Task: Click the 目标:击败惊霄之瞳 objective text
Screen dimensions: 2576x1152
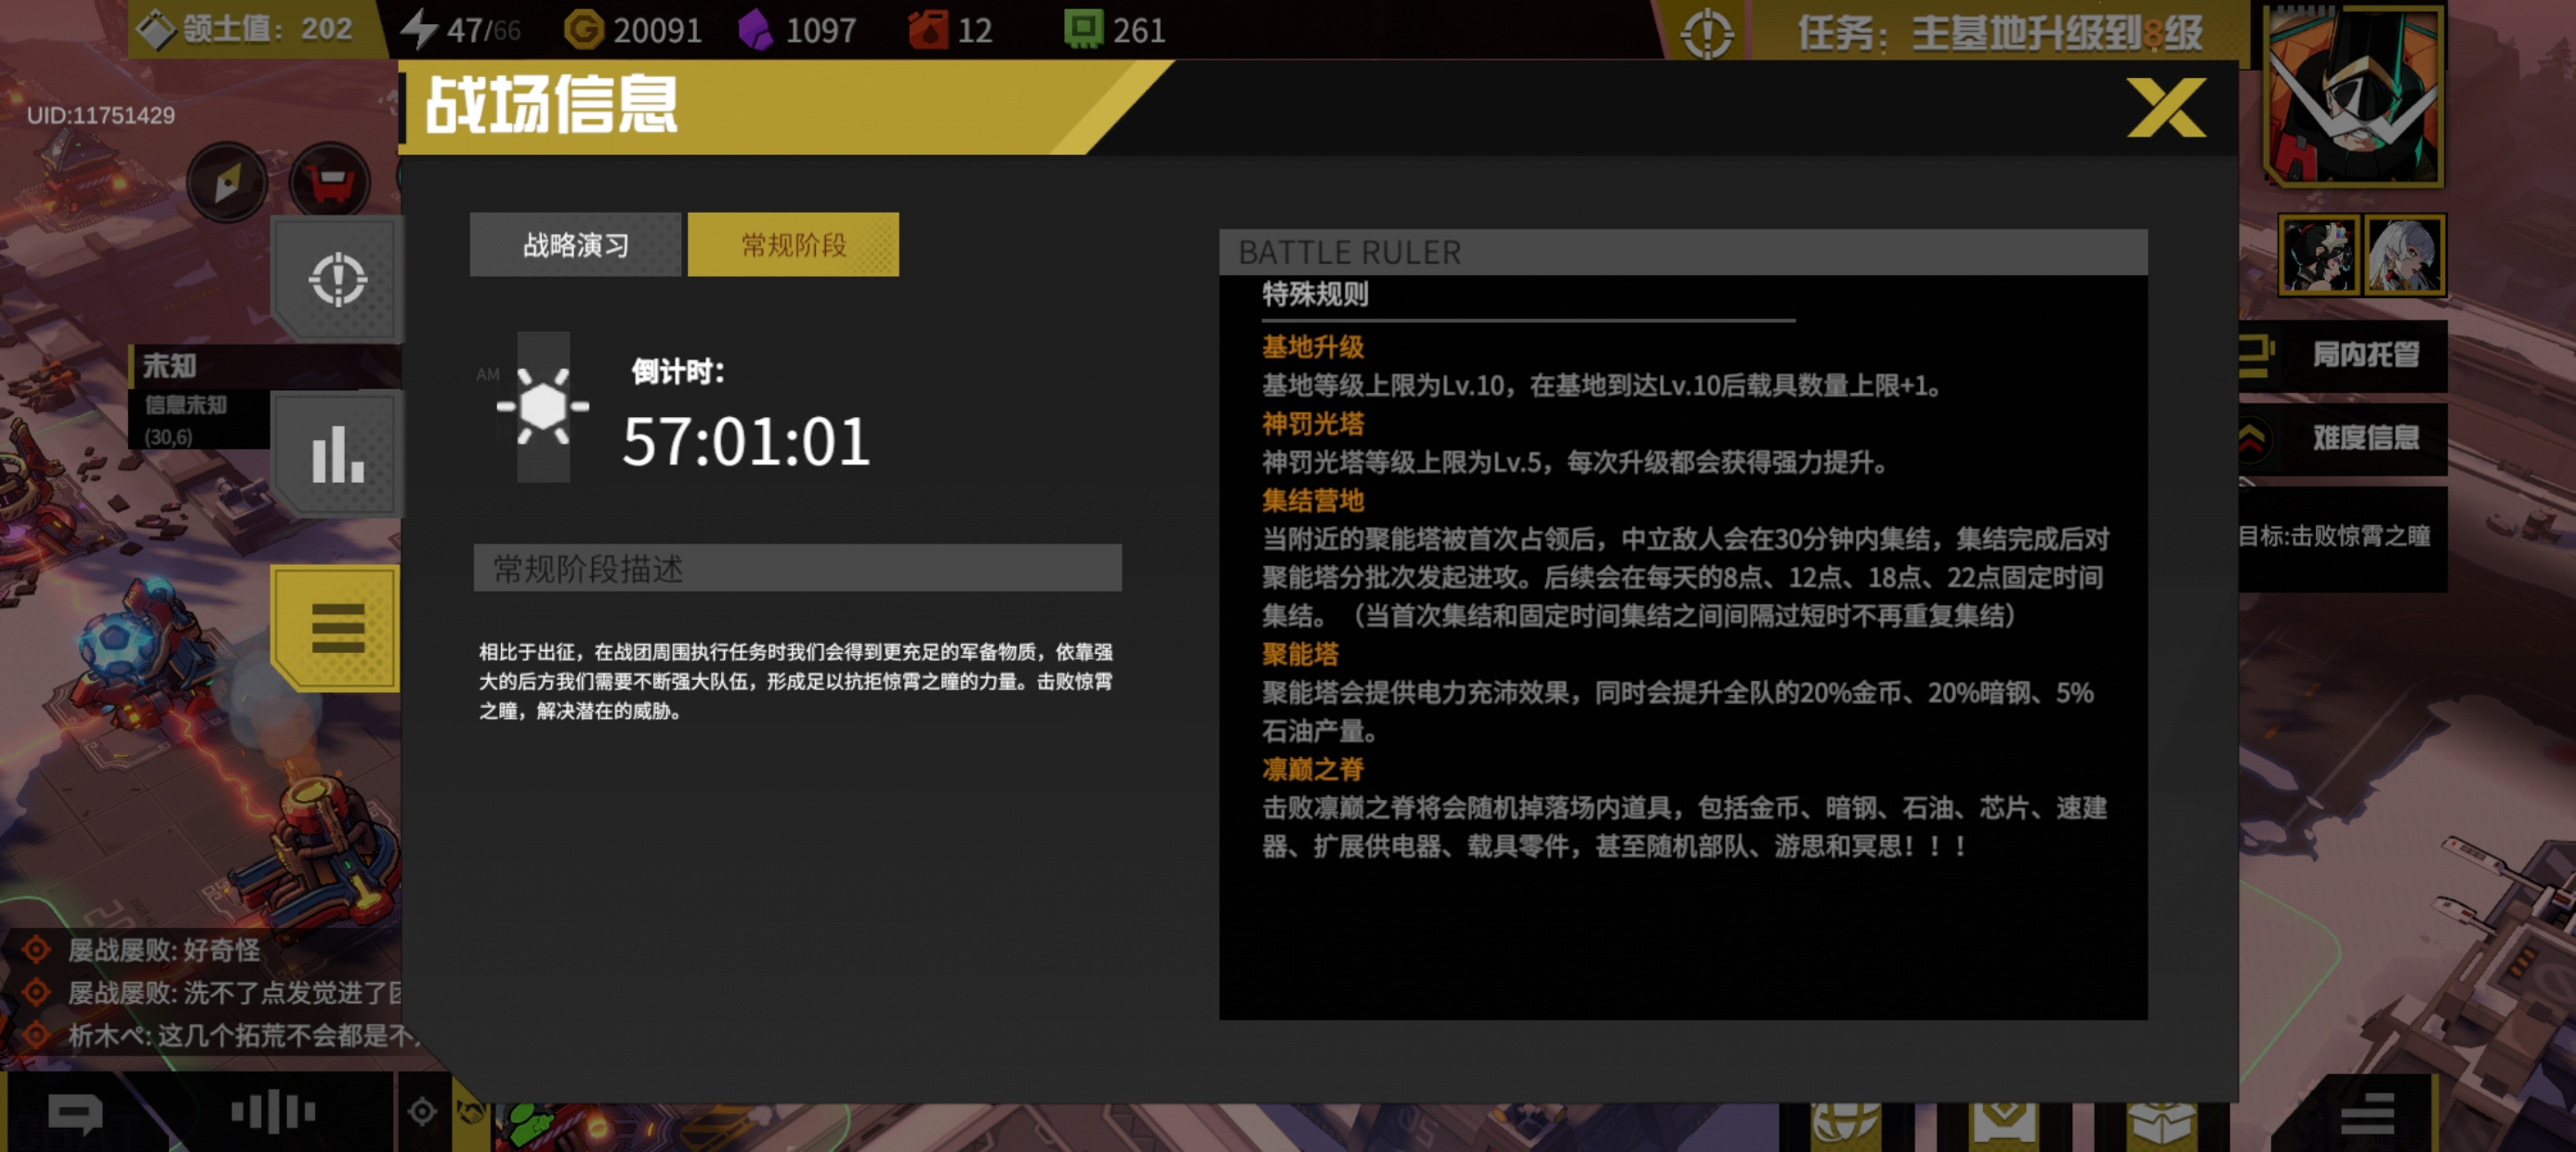Action: click(2334, 536)
